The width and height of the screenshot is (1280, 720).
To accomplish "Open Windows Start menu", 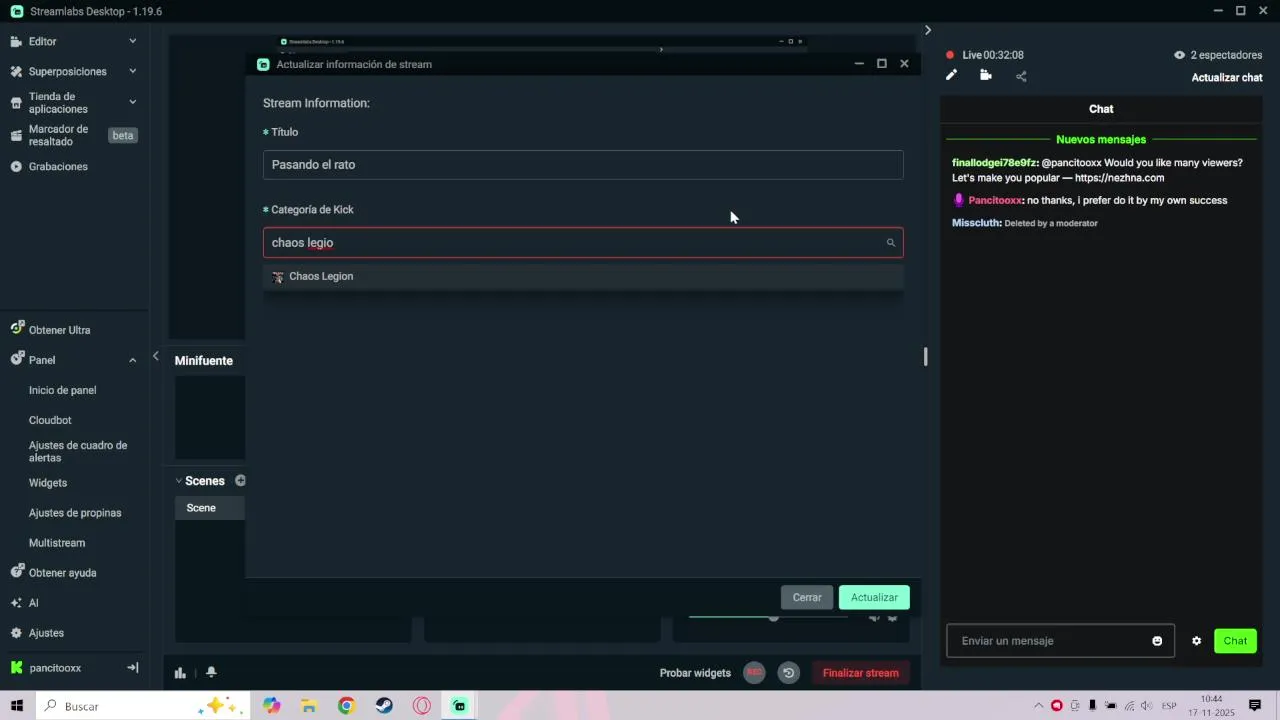I will (x=17, y=706).
